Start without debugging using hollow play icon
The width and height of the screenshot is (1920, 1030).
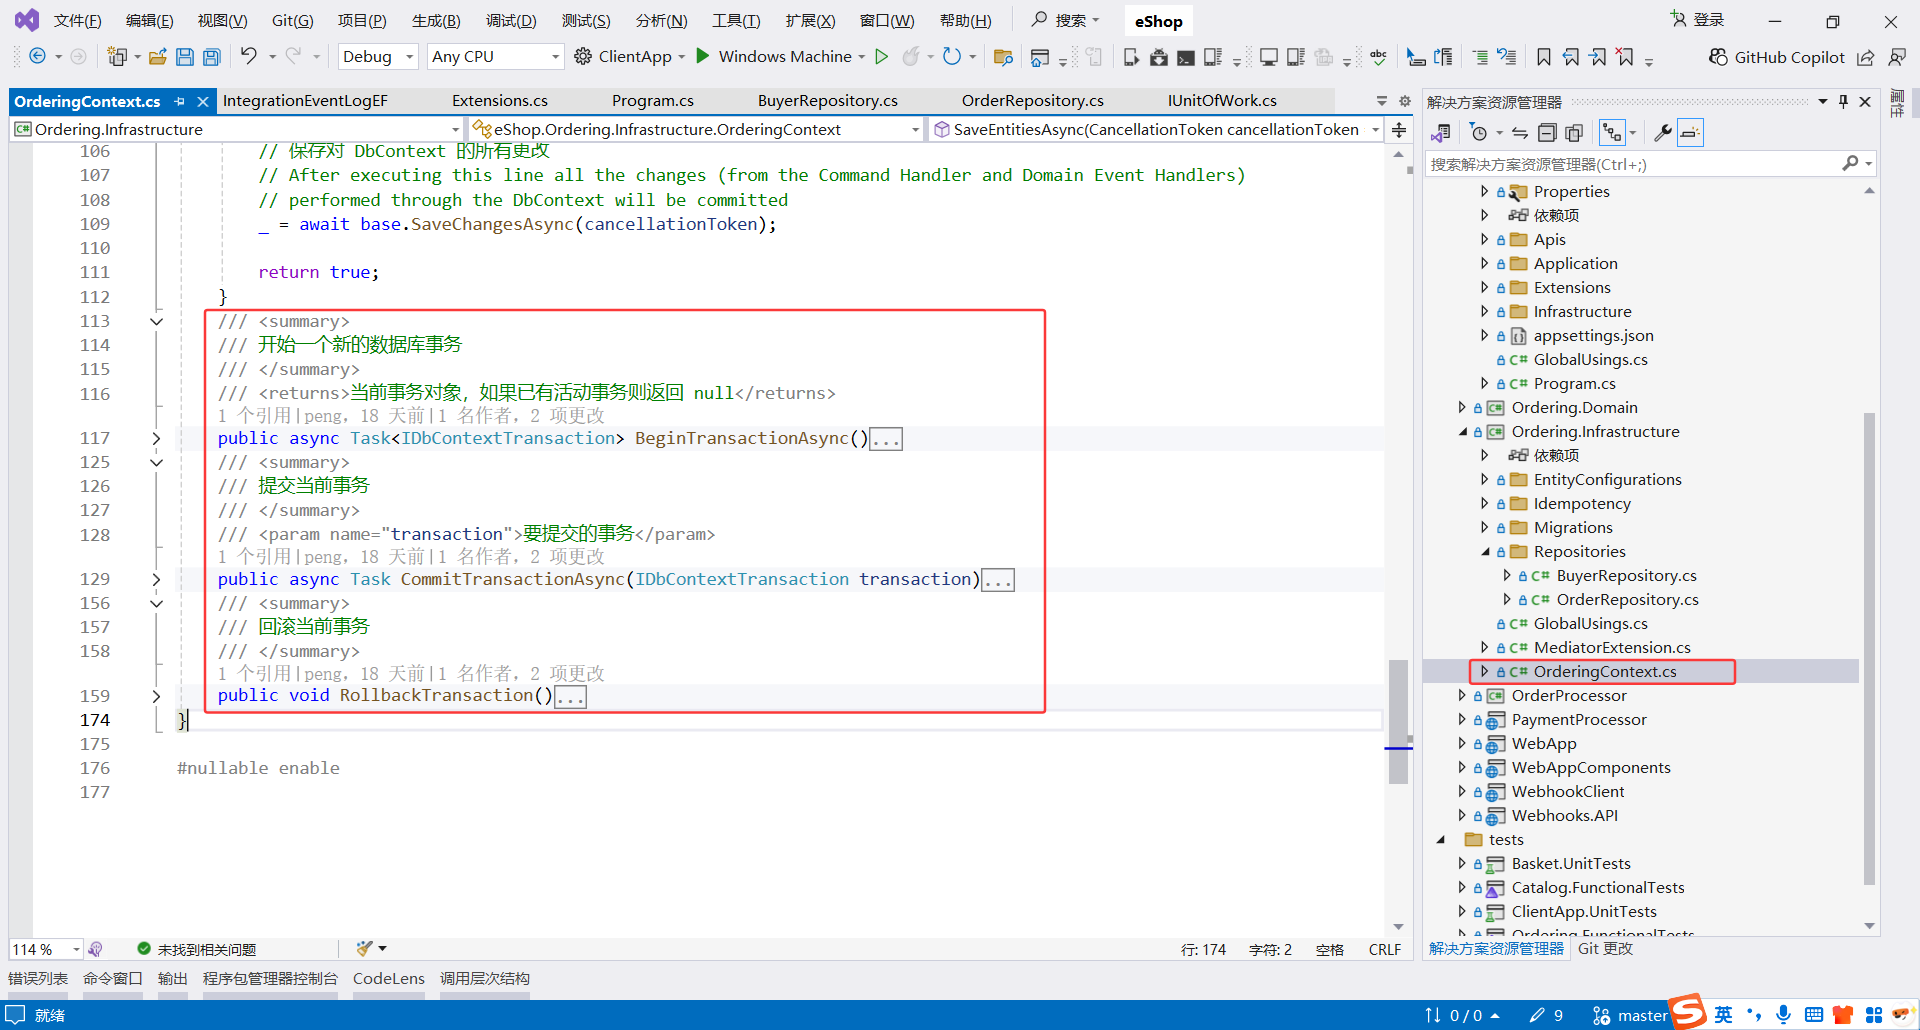(x=881, y=56)
